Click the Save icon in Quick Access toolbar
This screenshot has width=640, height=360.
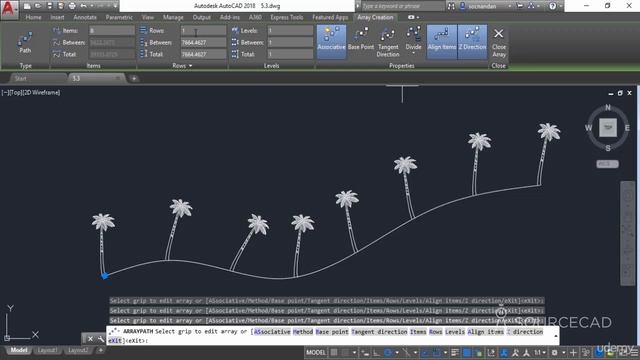[x=49, y=6]
